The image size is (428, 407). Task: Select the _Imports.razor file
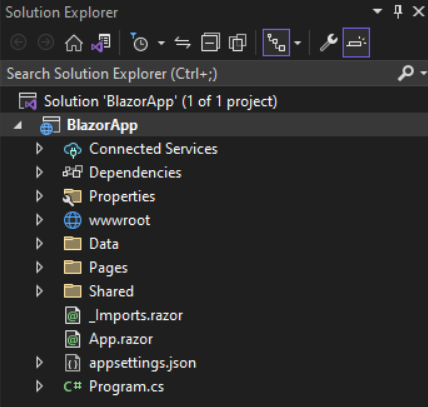(x=136, y=315)
